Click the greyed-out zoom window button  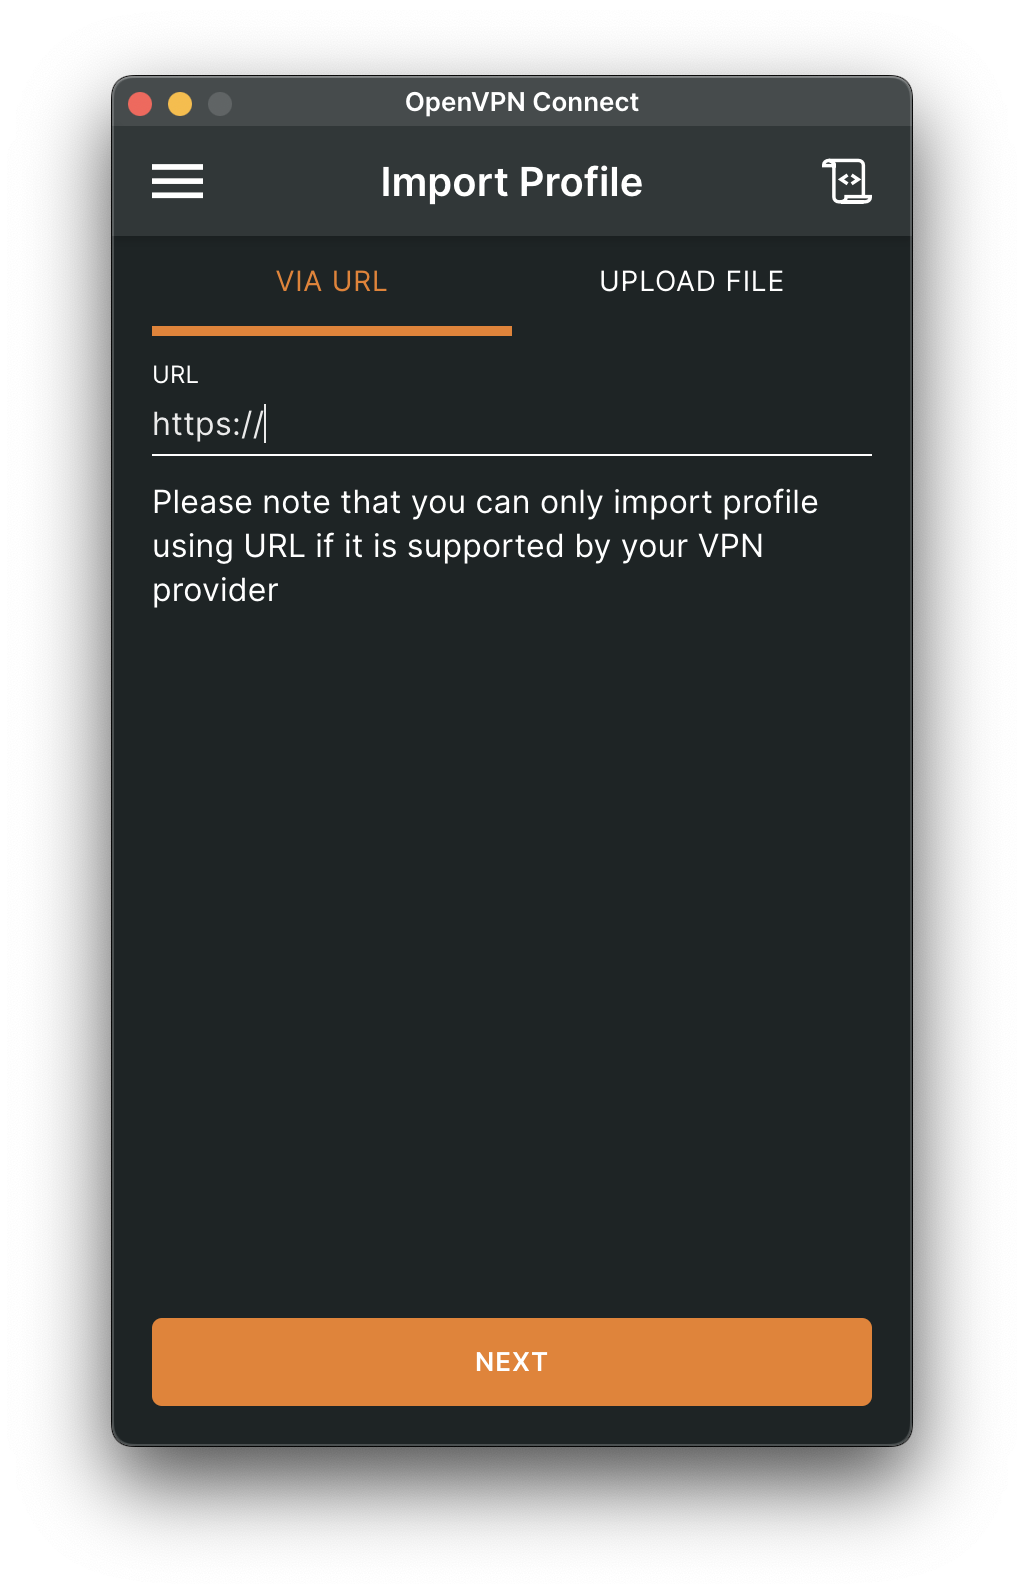220,104
